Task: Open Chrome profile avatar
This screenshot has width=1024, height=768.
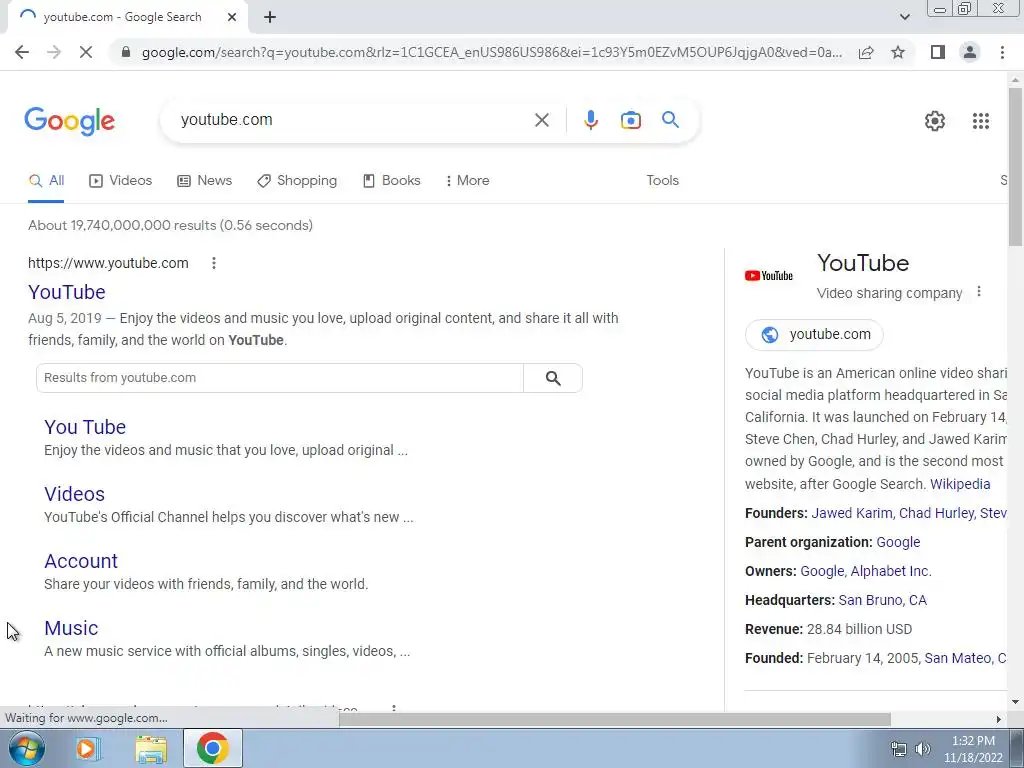Action: click(970, 52)
